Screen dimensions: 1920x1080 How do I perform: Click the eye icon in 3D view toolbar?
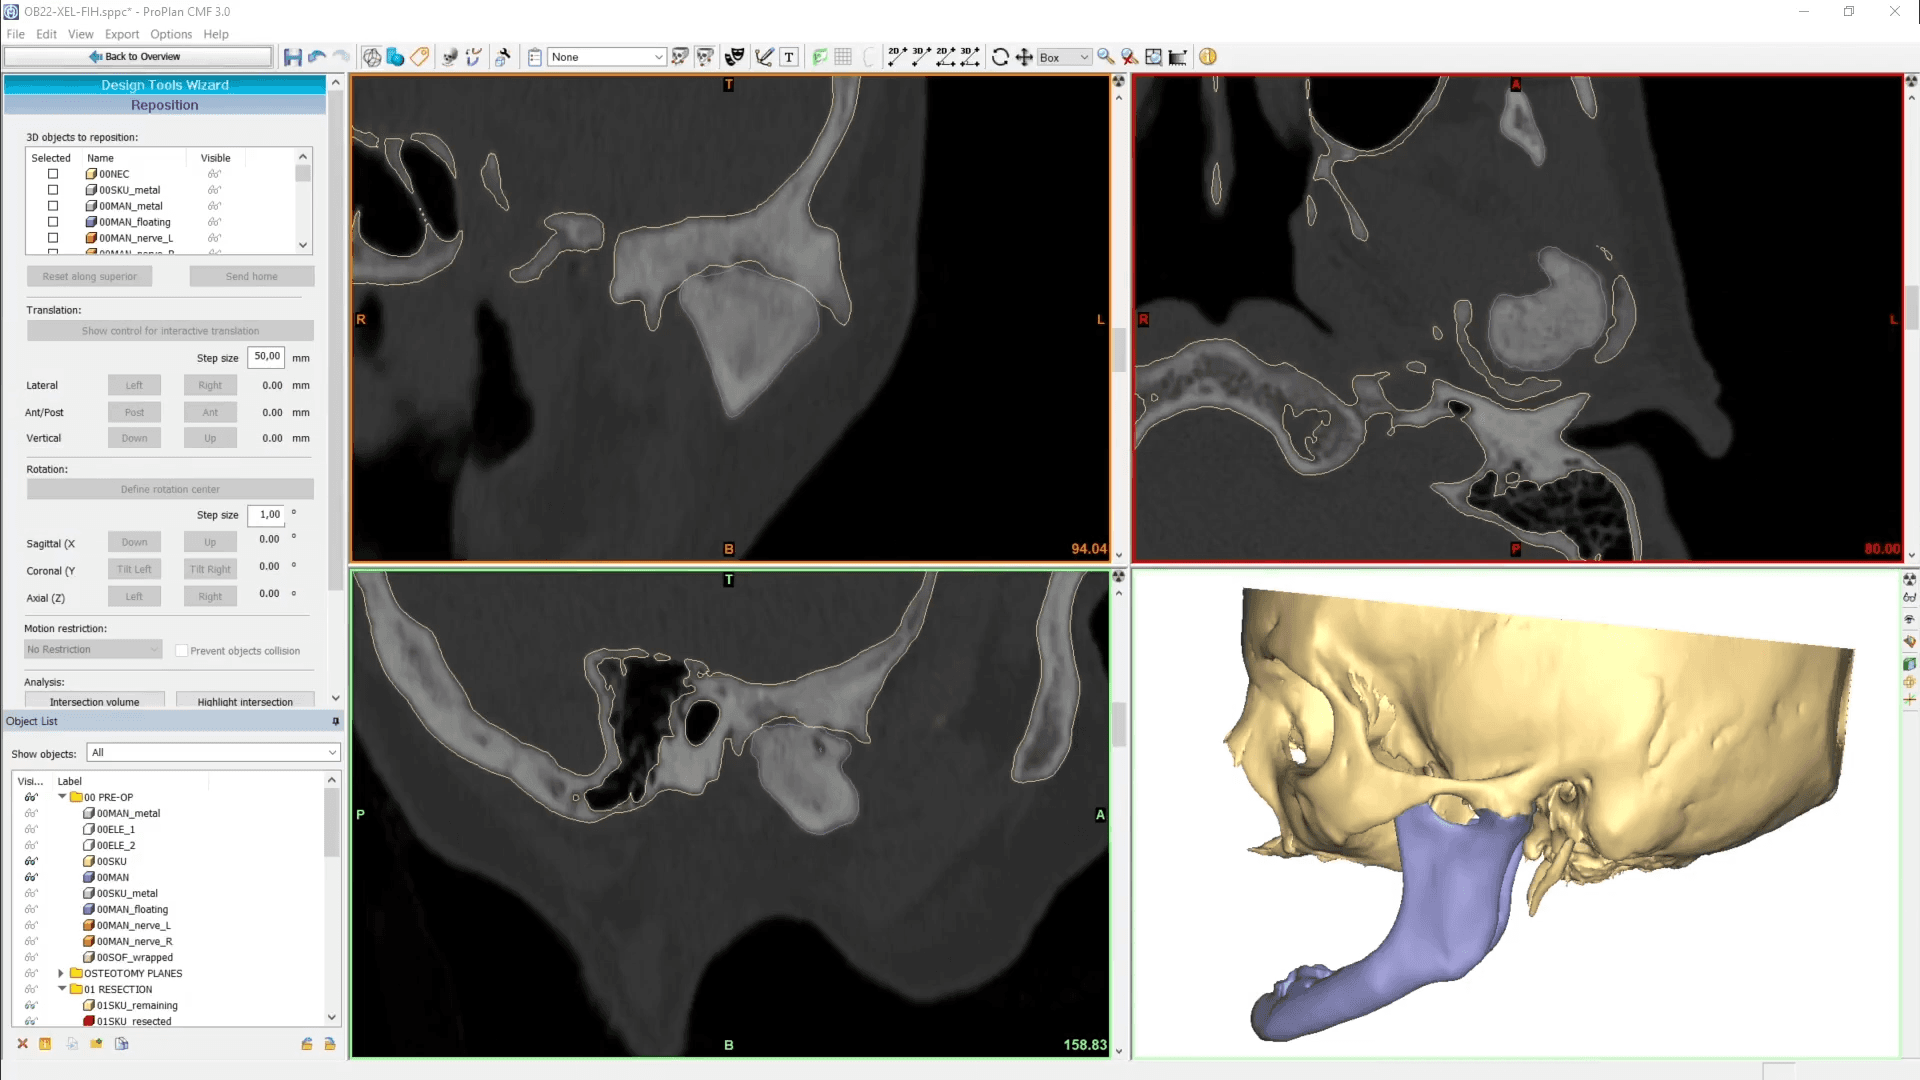(1910, 620)
